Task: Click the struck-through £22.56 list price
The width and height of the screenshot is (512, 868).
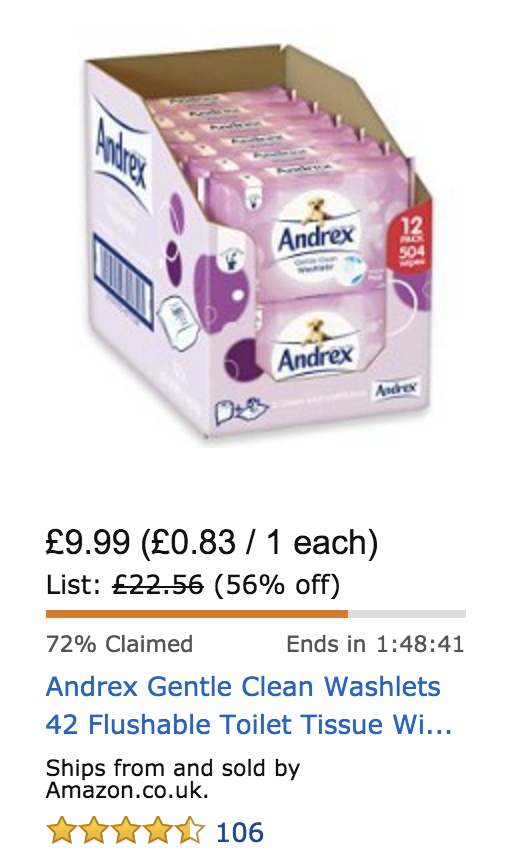Action: pyautogui.click(x=158, y=585)
